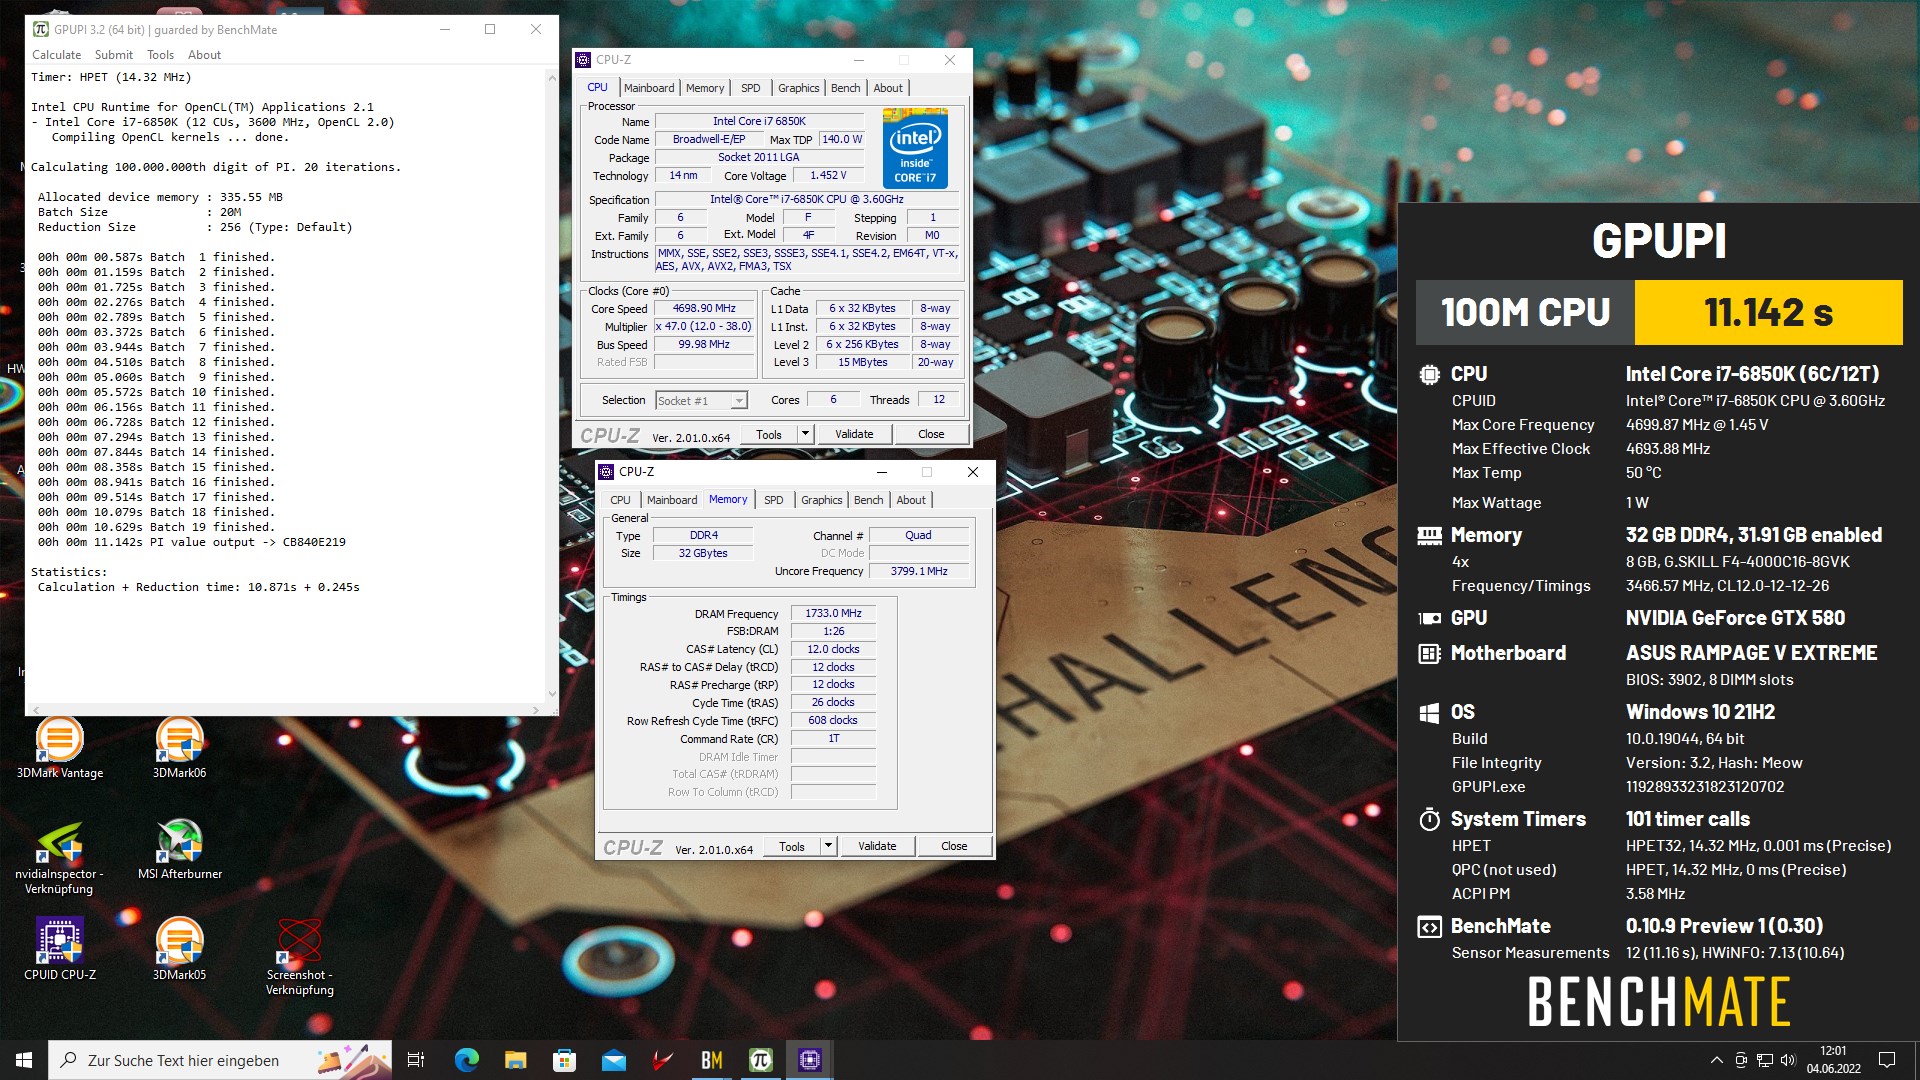Open File Explorer from taskbar

[515, 1060]
